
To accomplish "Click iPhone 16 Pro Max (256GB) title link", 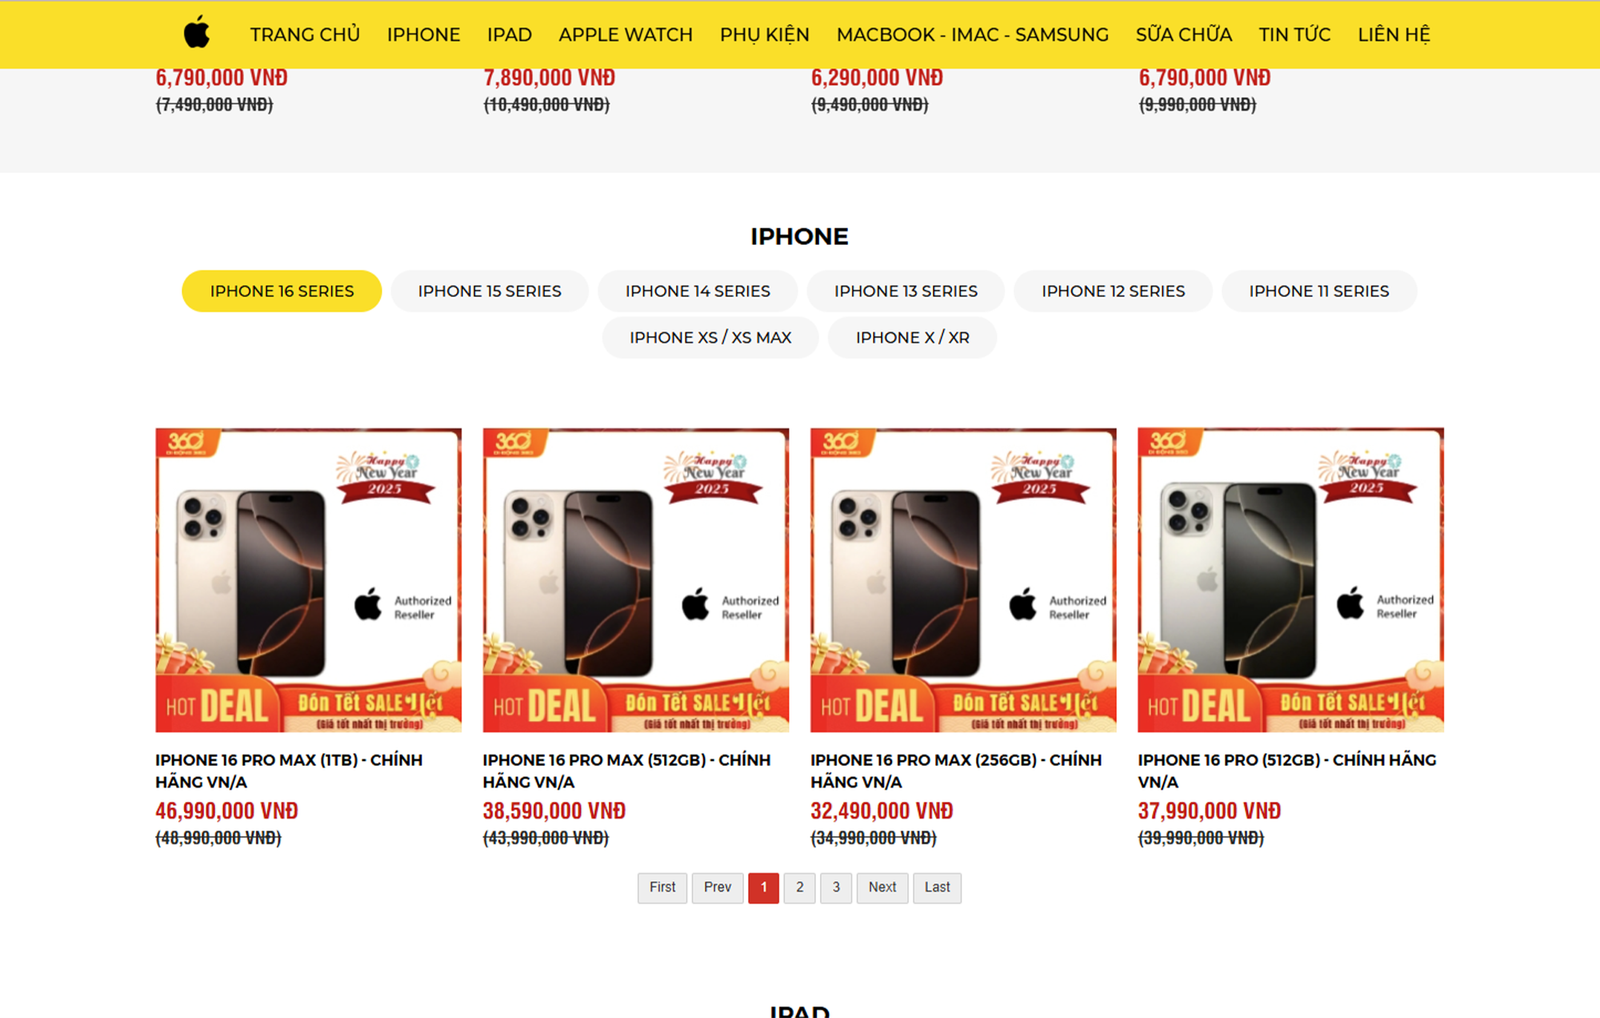I will 956,771.
